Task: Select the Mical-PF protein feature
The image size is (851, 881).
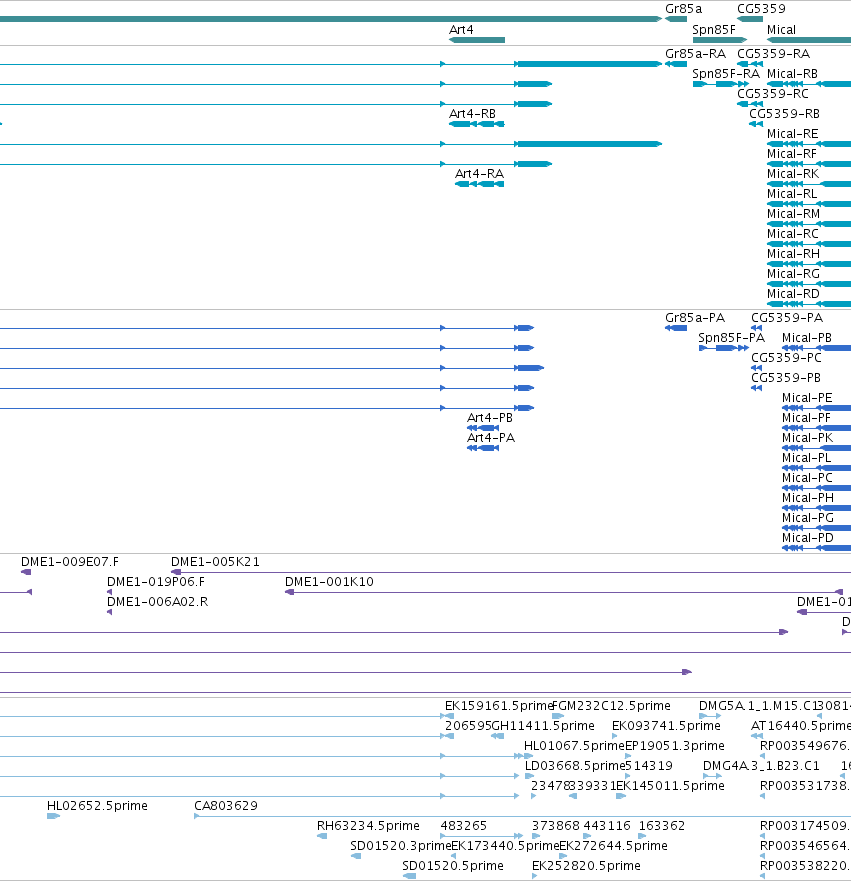Action: 816,428
